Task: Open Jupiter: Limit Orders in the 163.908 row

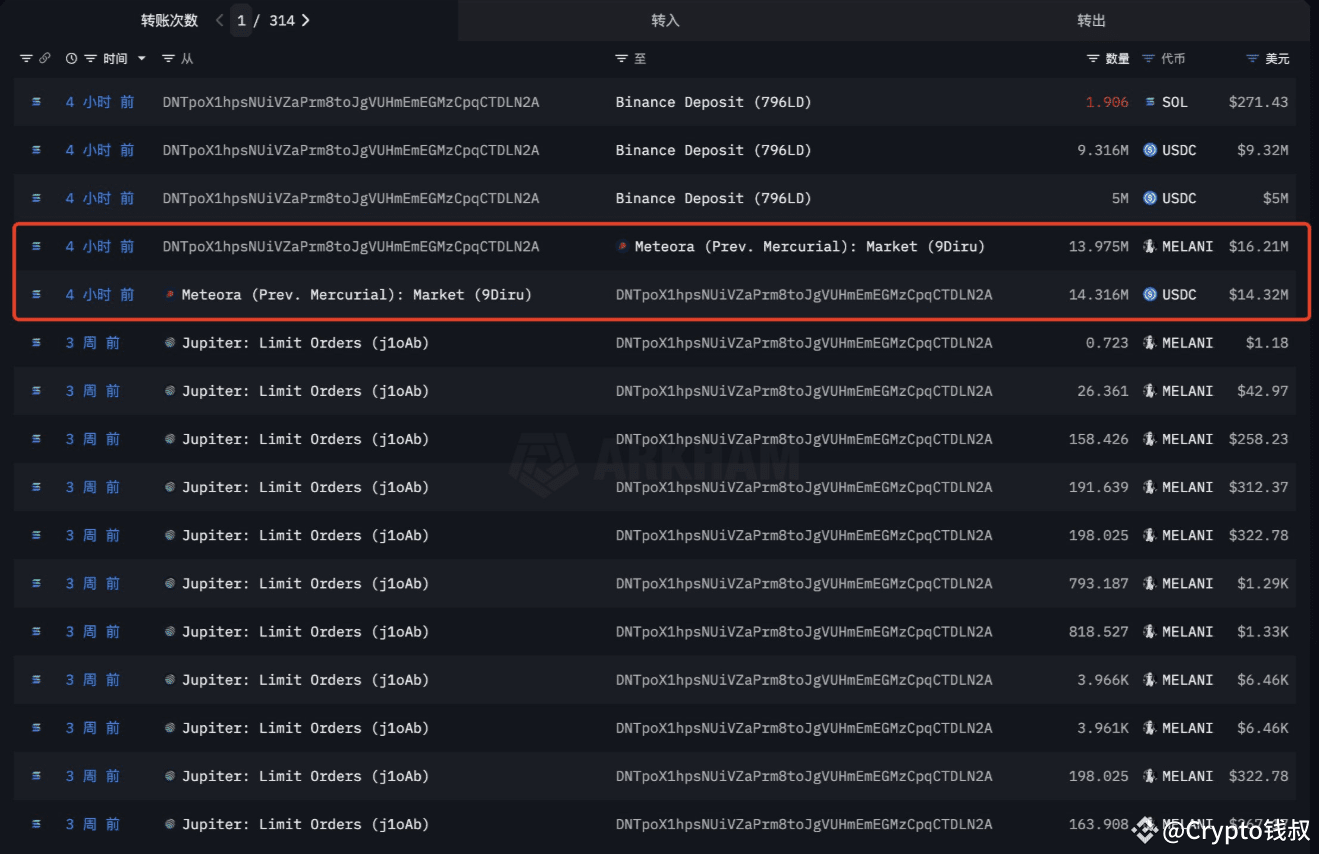Action: tap(305, 824)
